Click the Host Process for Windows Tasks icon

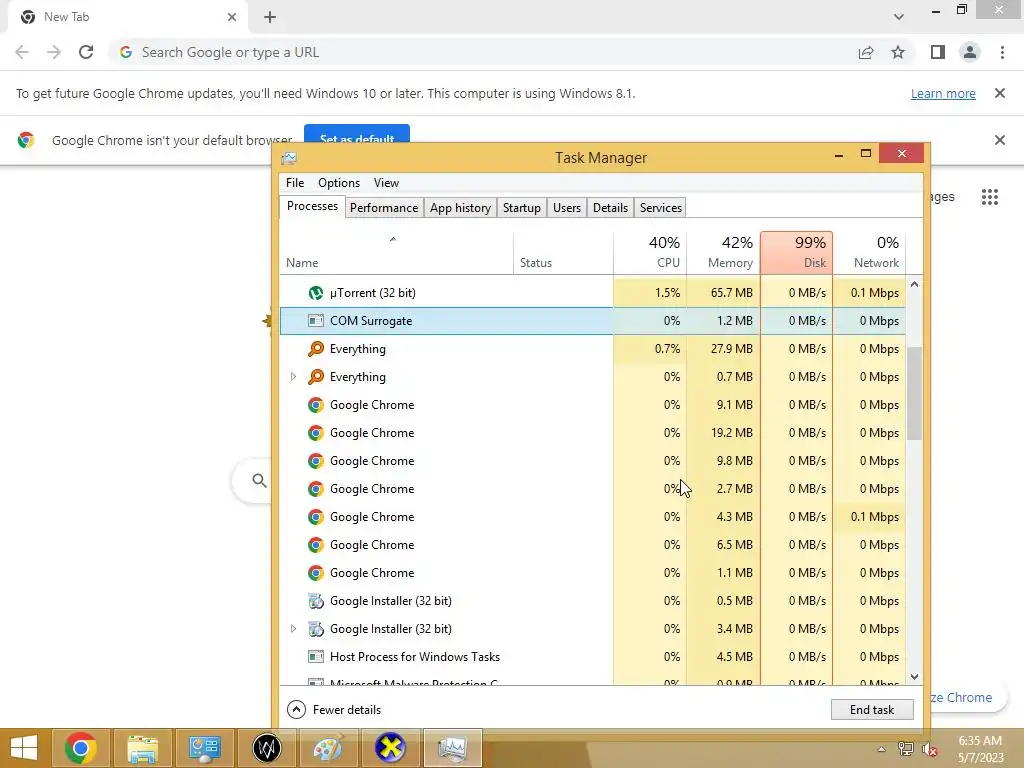coord(316,657)
